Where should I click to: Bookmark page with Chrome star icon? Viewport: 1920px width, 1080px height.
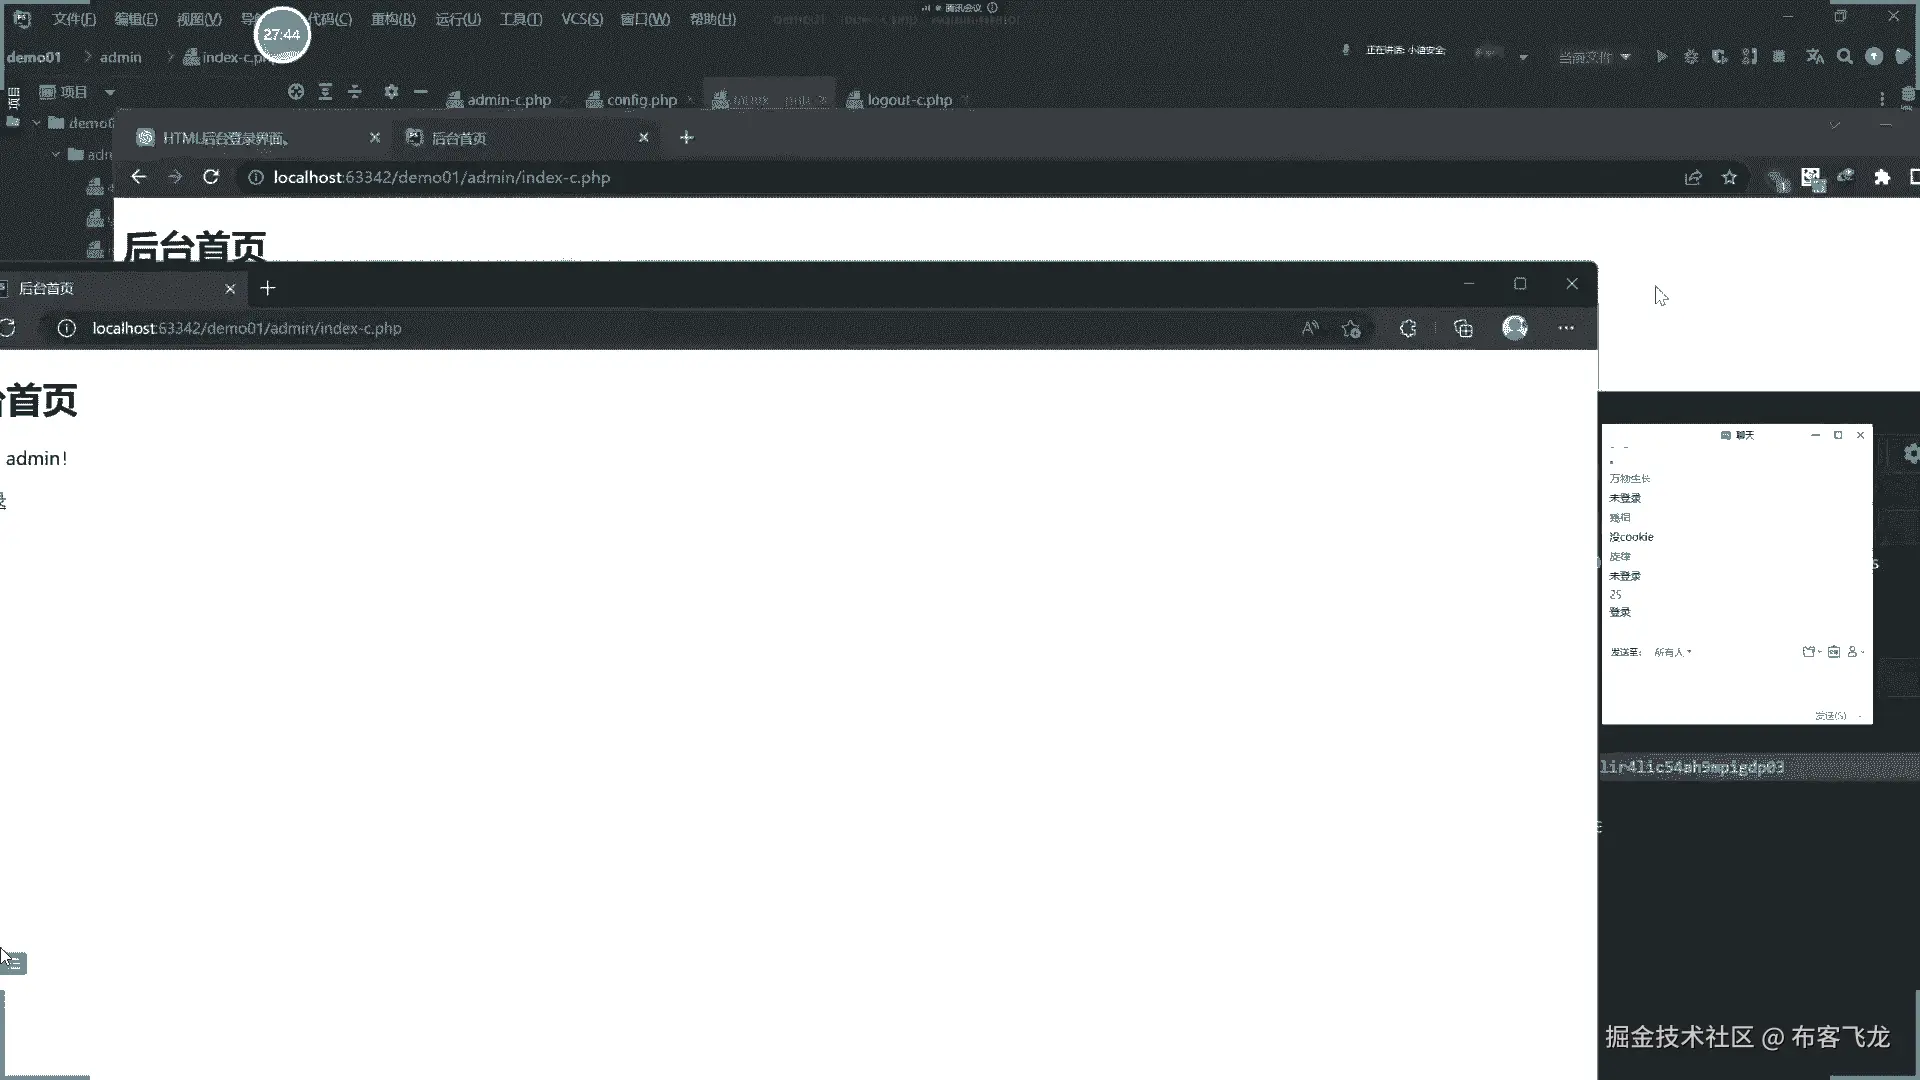coord(1729,177)
